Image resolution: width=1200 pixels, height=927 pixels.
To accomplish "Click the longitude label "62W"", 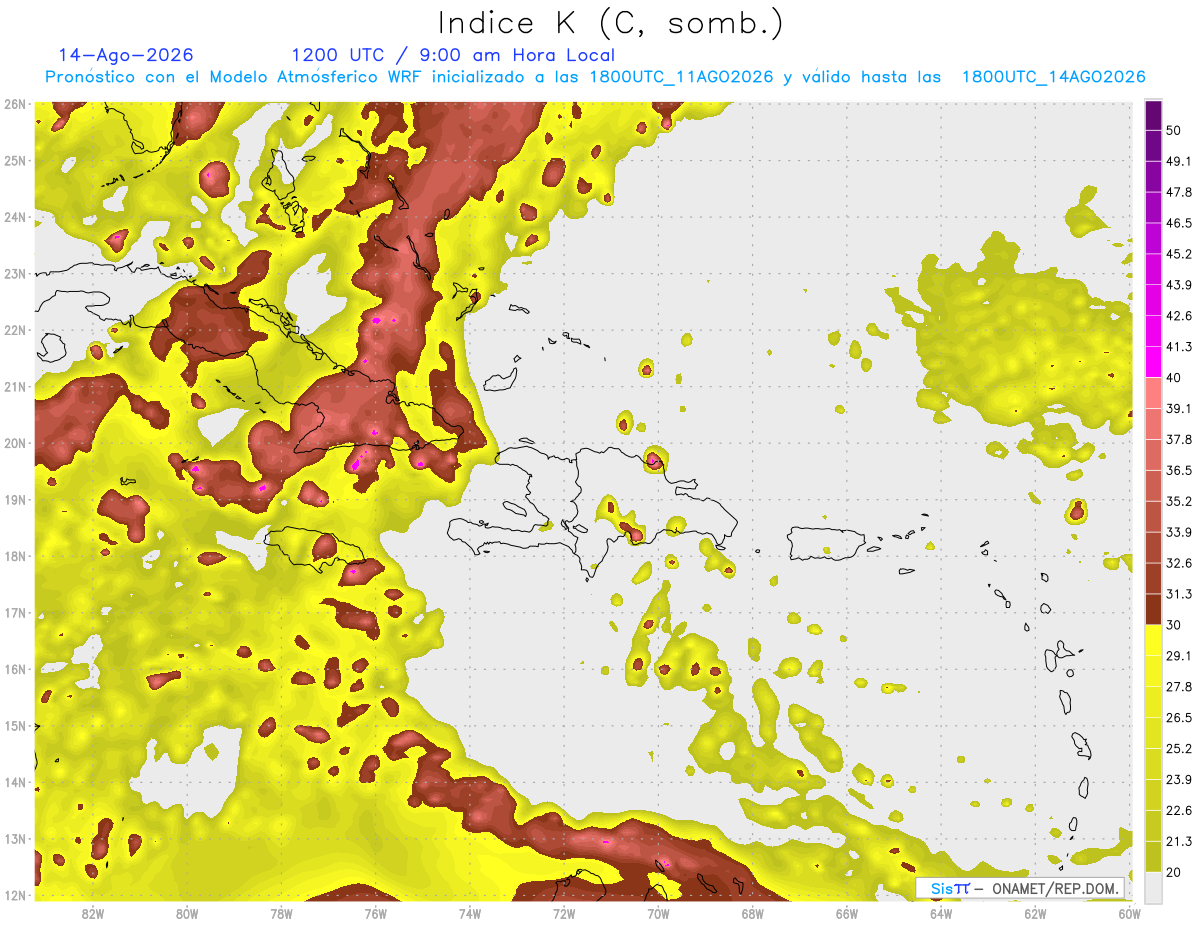I will point(1036,914).
